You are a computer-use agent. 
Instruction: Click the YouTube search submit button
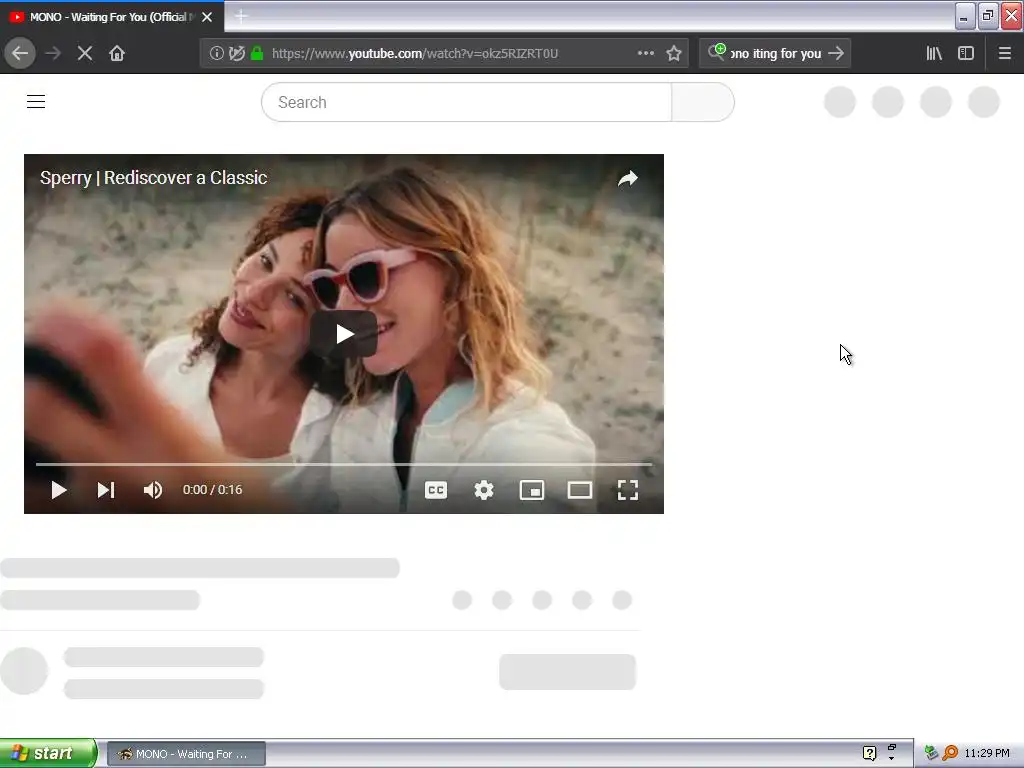tap(703, 102)
